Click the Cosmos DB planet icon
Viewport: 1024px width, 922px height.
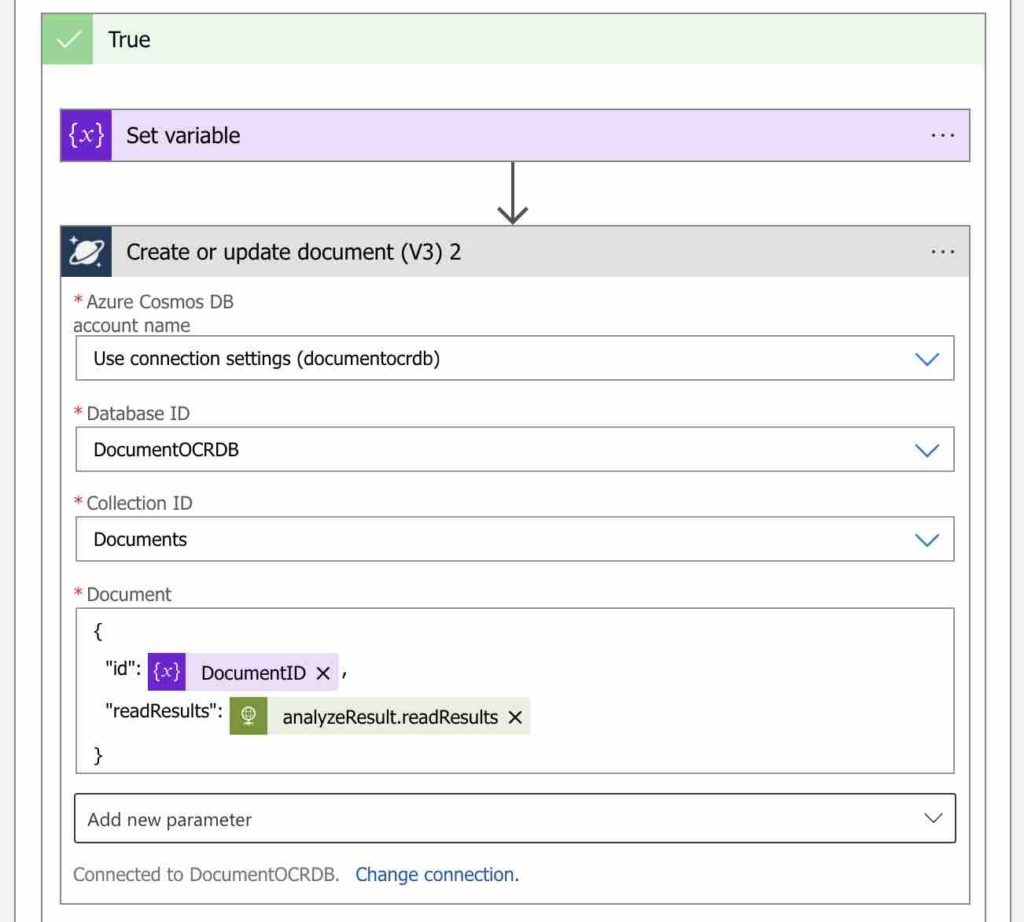[x=86, y=252]
